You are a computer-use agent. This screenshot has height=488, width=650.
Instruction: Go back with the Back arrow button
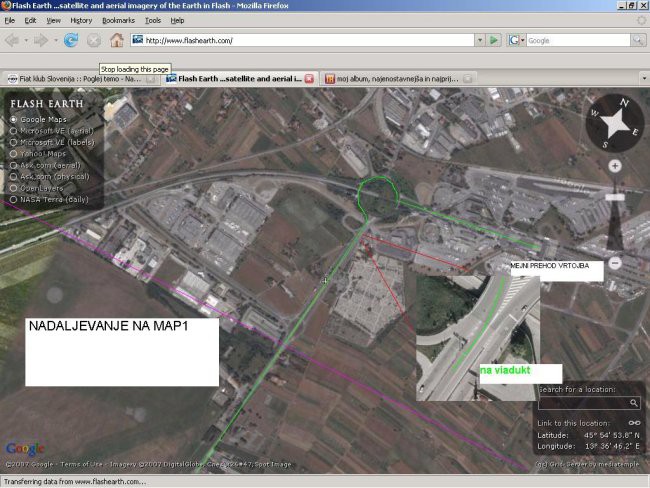click(12, 41)
